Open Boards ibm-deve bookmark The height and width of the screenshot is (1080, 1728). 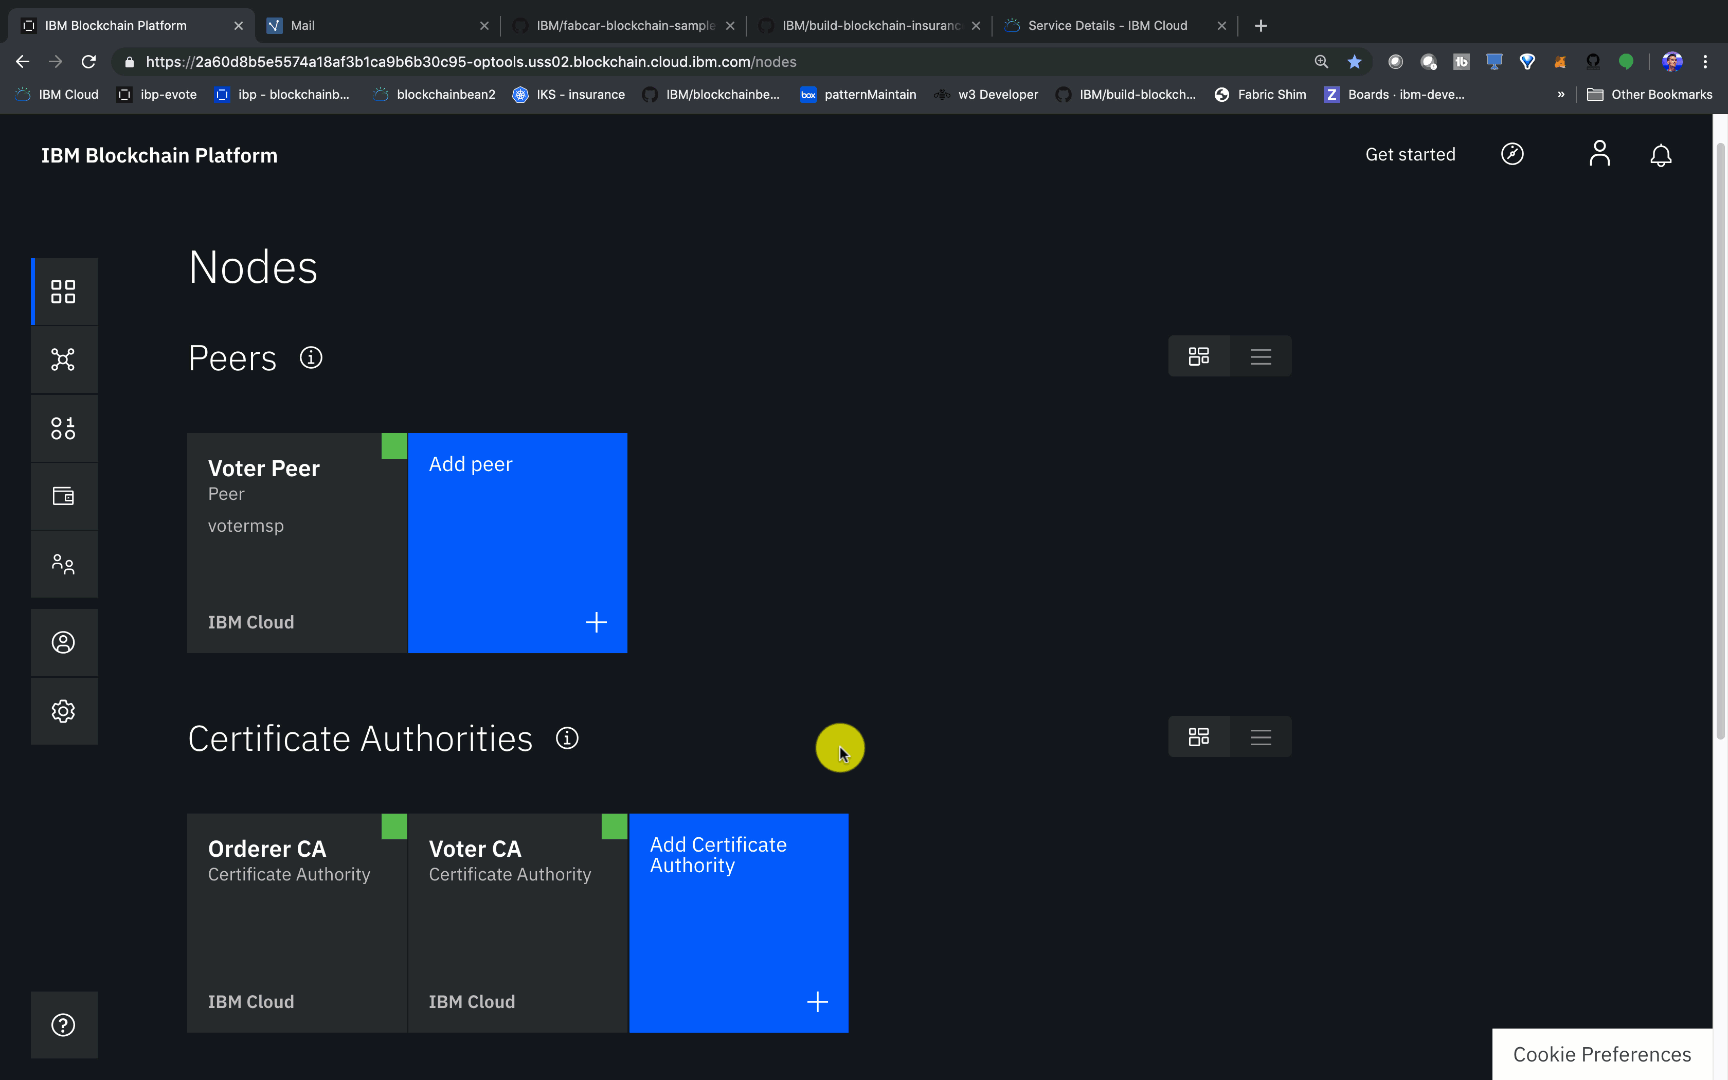point(1395,94)
